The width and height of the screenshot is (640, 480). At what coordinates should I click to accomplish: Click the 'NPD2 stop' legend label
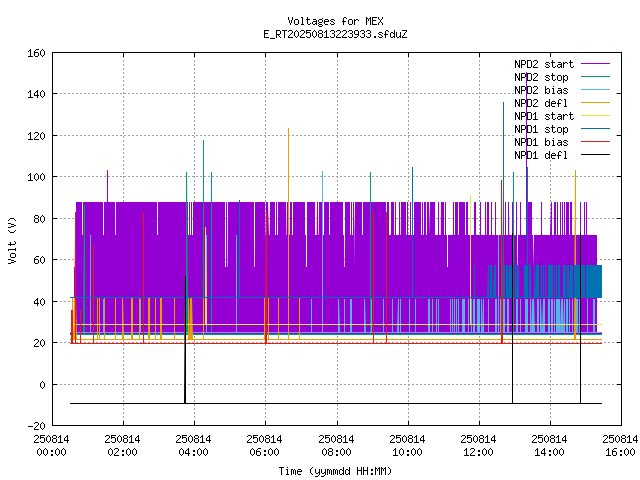tap(541, 77)
